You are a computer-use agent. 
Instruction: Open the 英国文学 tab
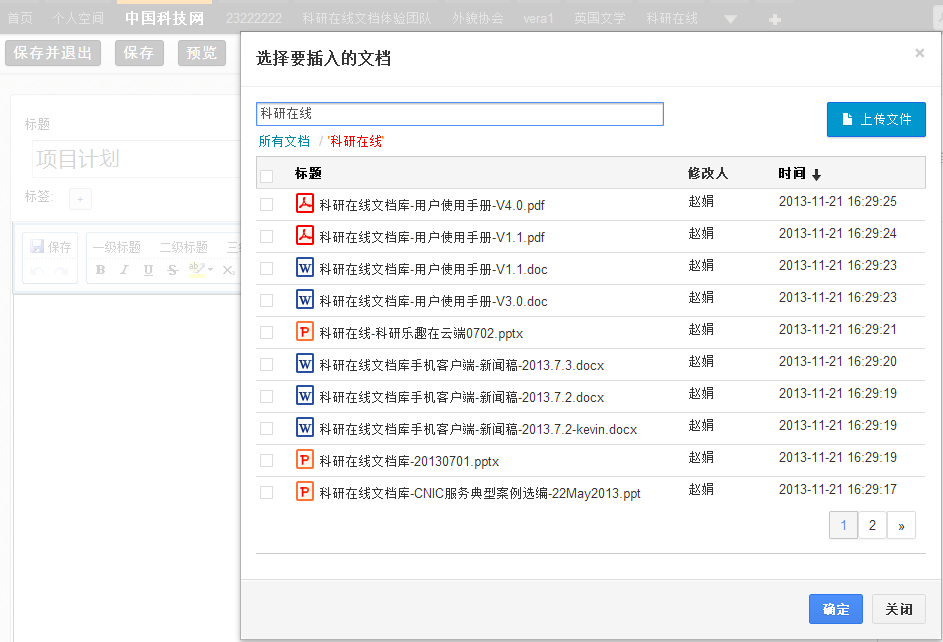pos(600,18)
